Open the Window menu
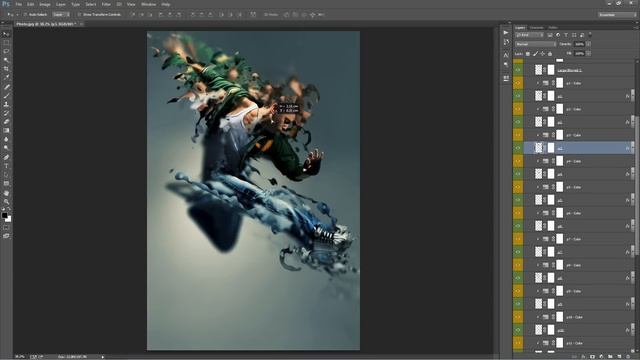The image size is (640, 360). point(148,4)
